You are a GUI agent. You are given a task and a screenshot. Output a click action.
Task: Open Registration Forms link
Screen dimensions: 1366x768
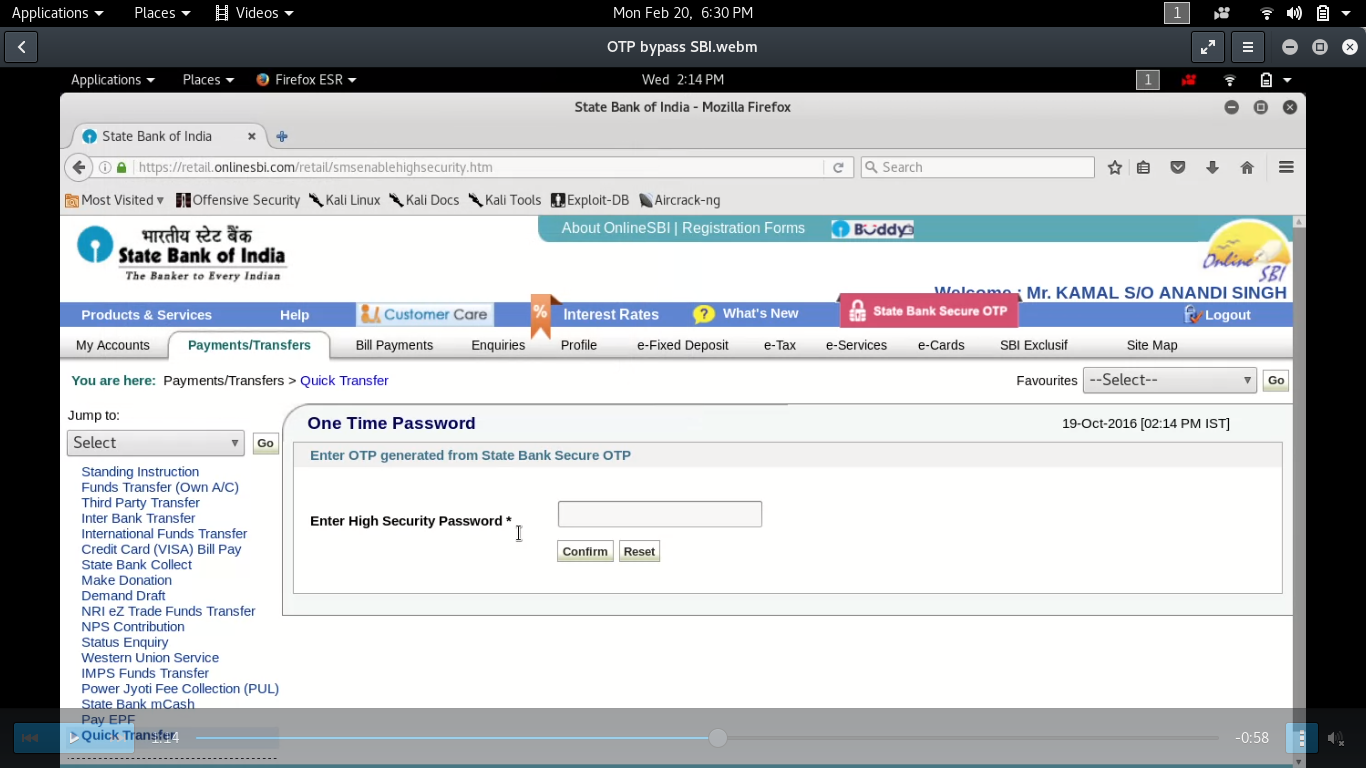pos(743,228)
